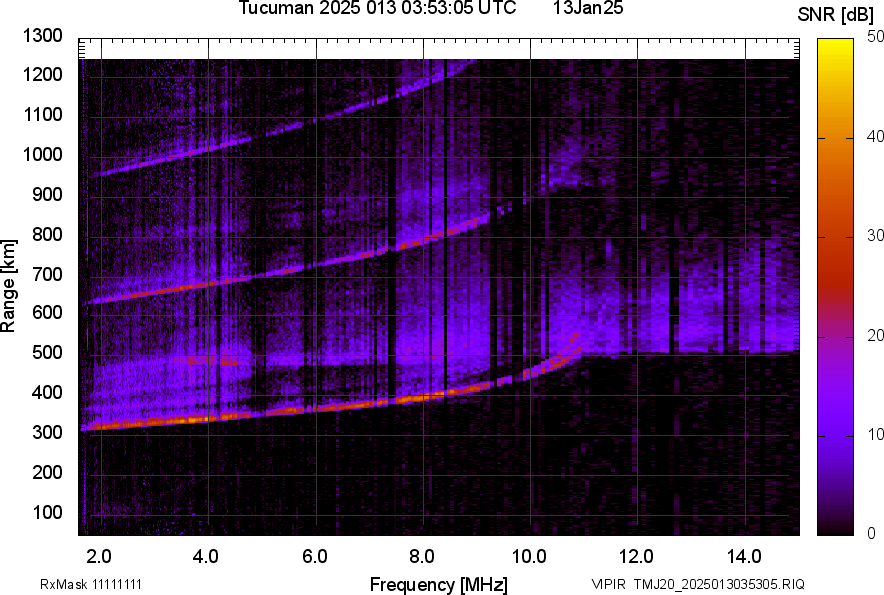884x595 pixels.
Task: Click the VIPIR TMJ20 RIQ filename text
Action: point(697,584)
